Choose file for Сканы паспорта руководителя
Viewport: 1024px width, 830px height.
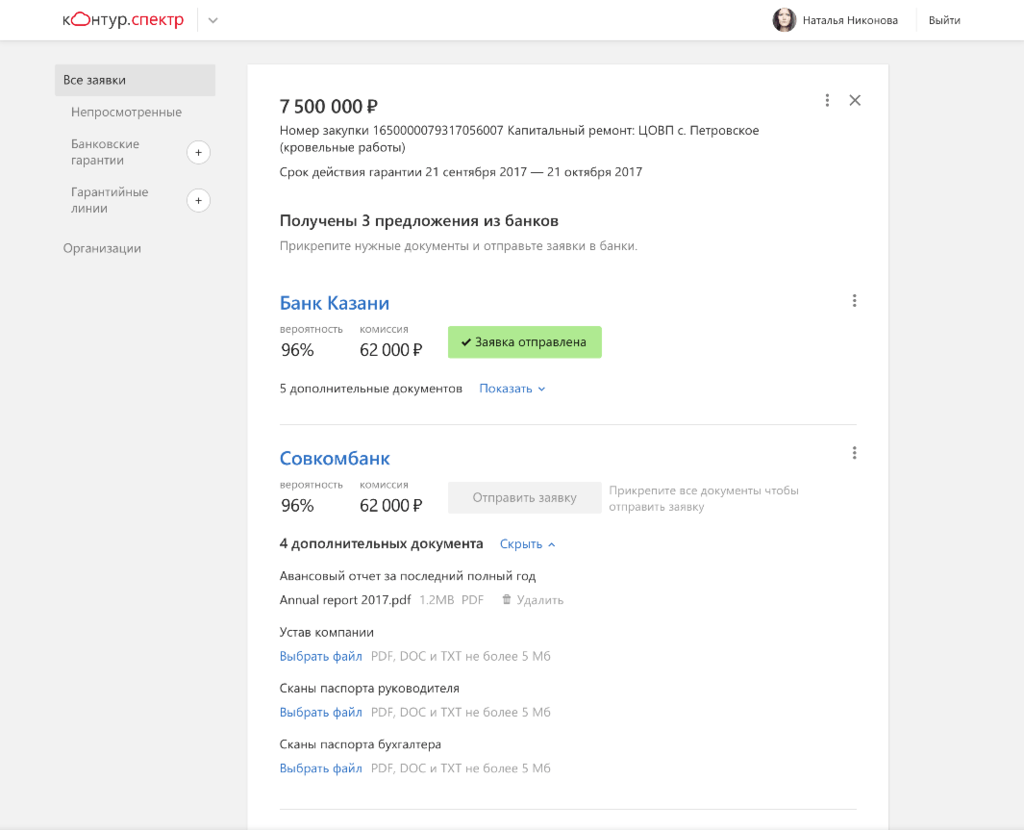321,712
